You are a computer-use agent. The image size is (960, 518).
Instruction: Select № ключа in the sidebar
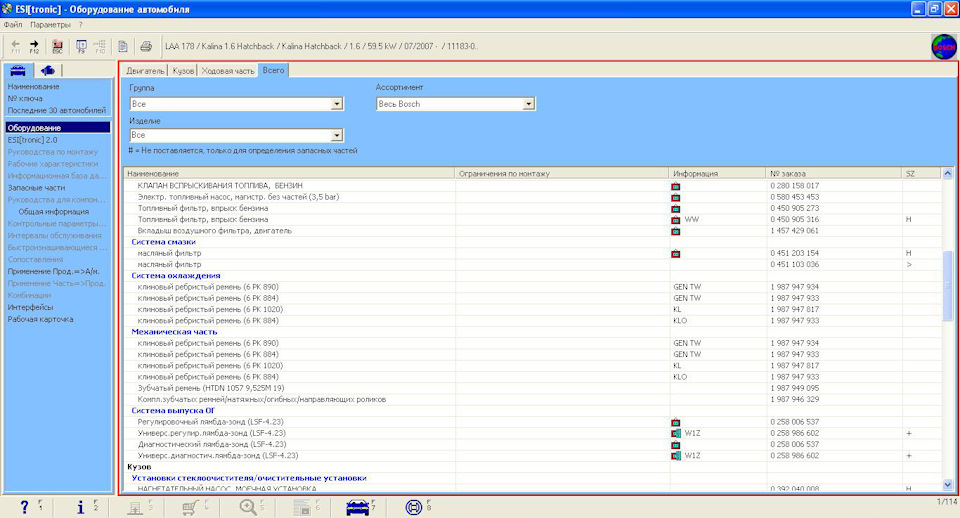coord(25,98)
